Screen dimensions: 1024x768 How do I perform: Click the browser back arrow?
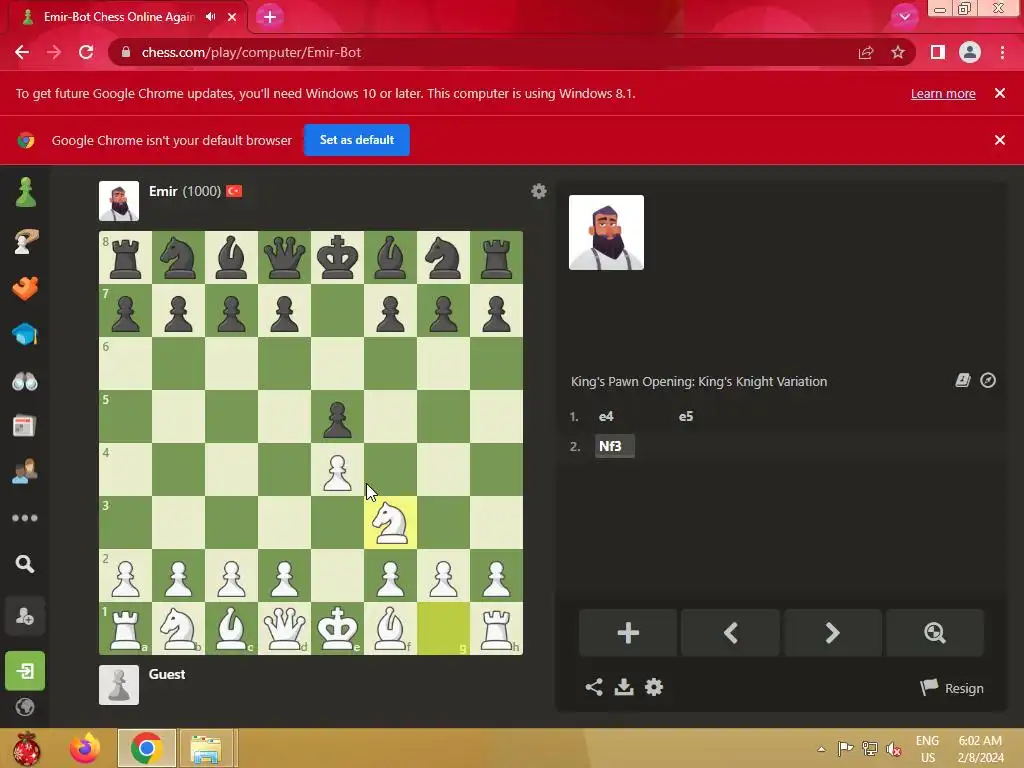coord(22,52)
